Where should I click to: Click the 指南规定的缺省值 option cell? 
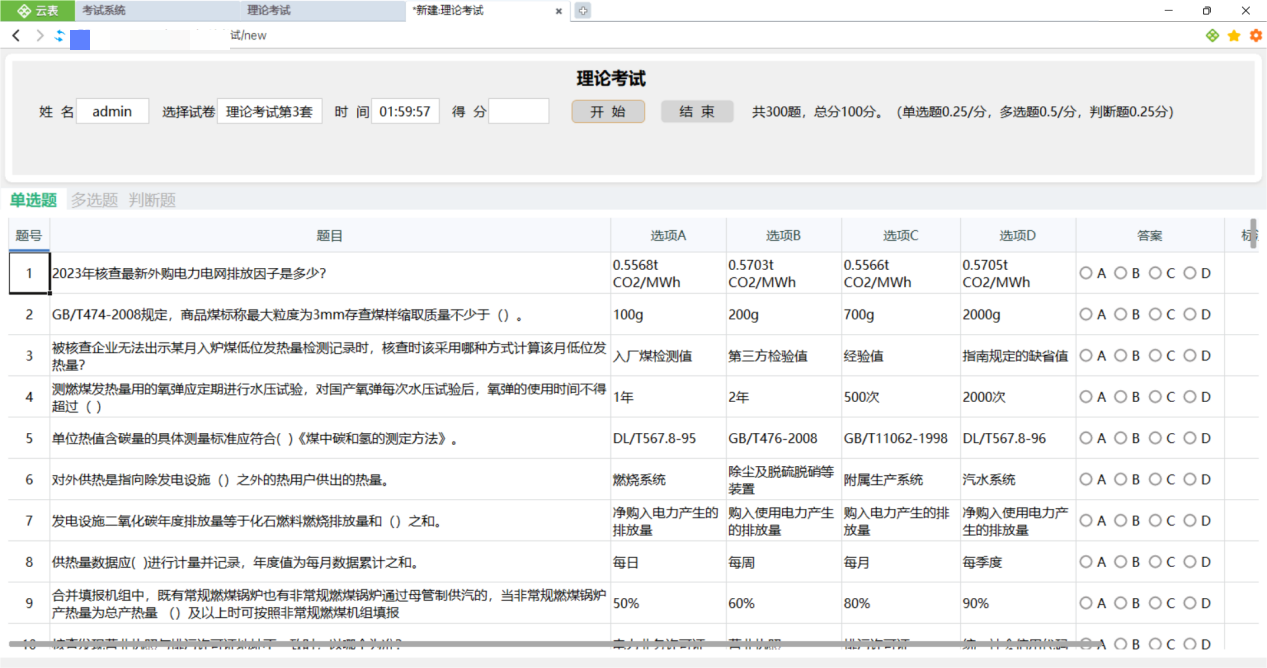click(x=1018, y=355)
